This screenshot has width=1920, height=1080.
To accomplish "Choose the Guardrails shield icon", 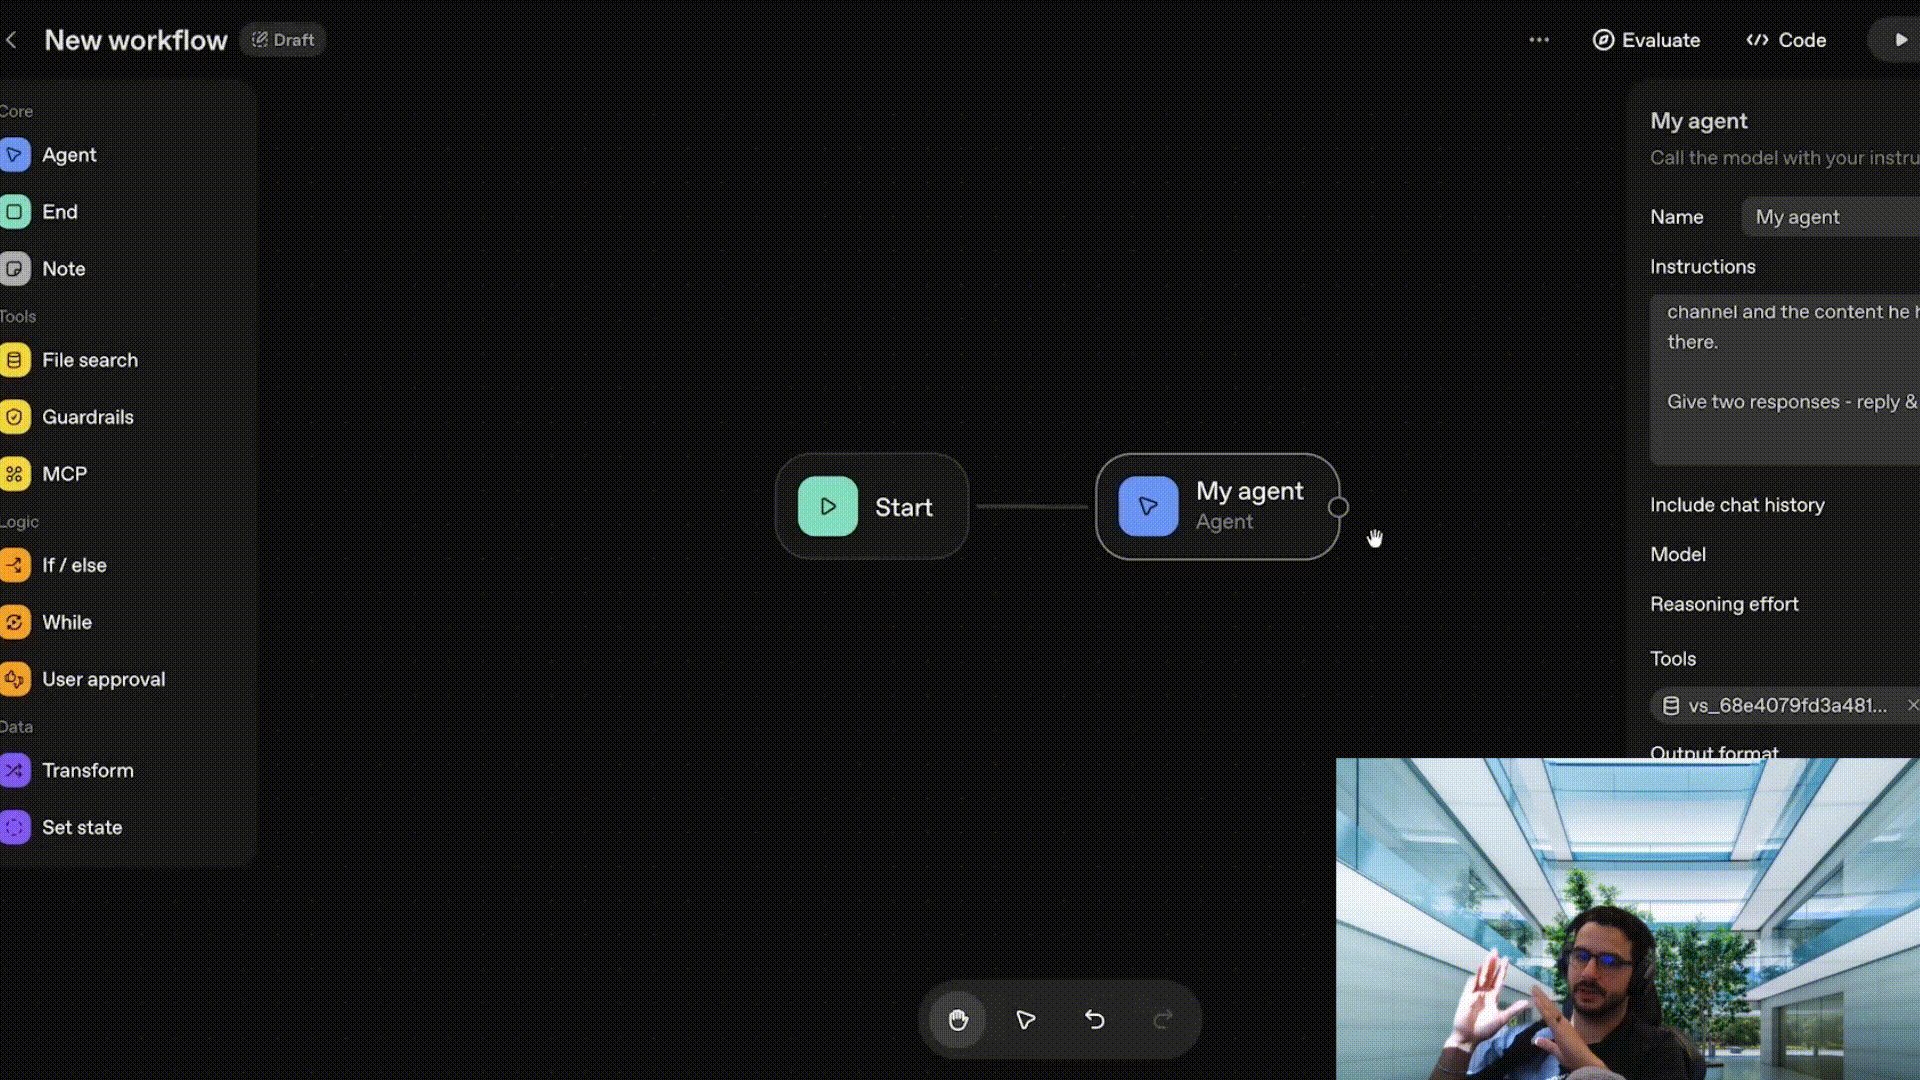I will tap(15, 417).
